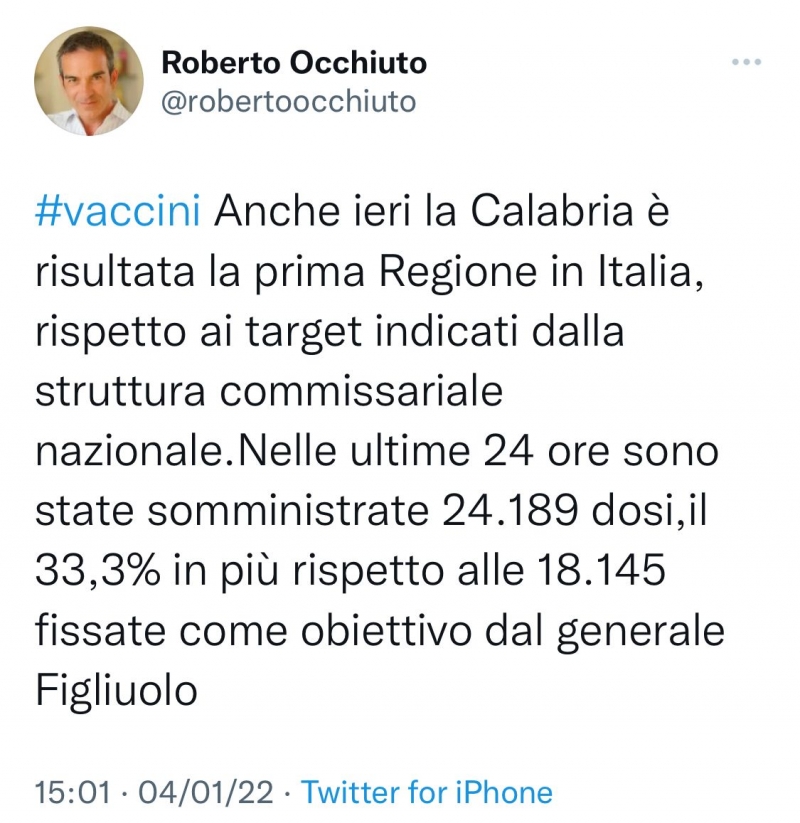800x823 pixels.
Task: Select the 04/01/22 date
Action: click(x=206, y=792)
